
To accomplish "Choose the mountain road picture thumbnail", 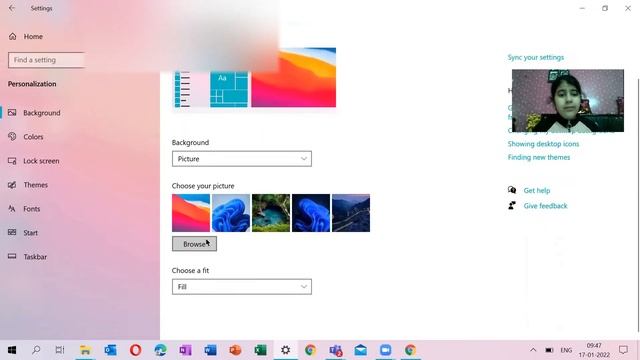I will 351,213.
